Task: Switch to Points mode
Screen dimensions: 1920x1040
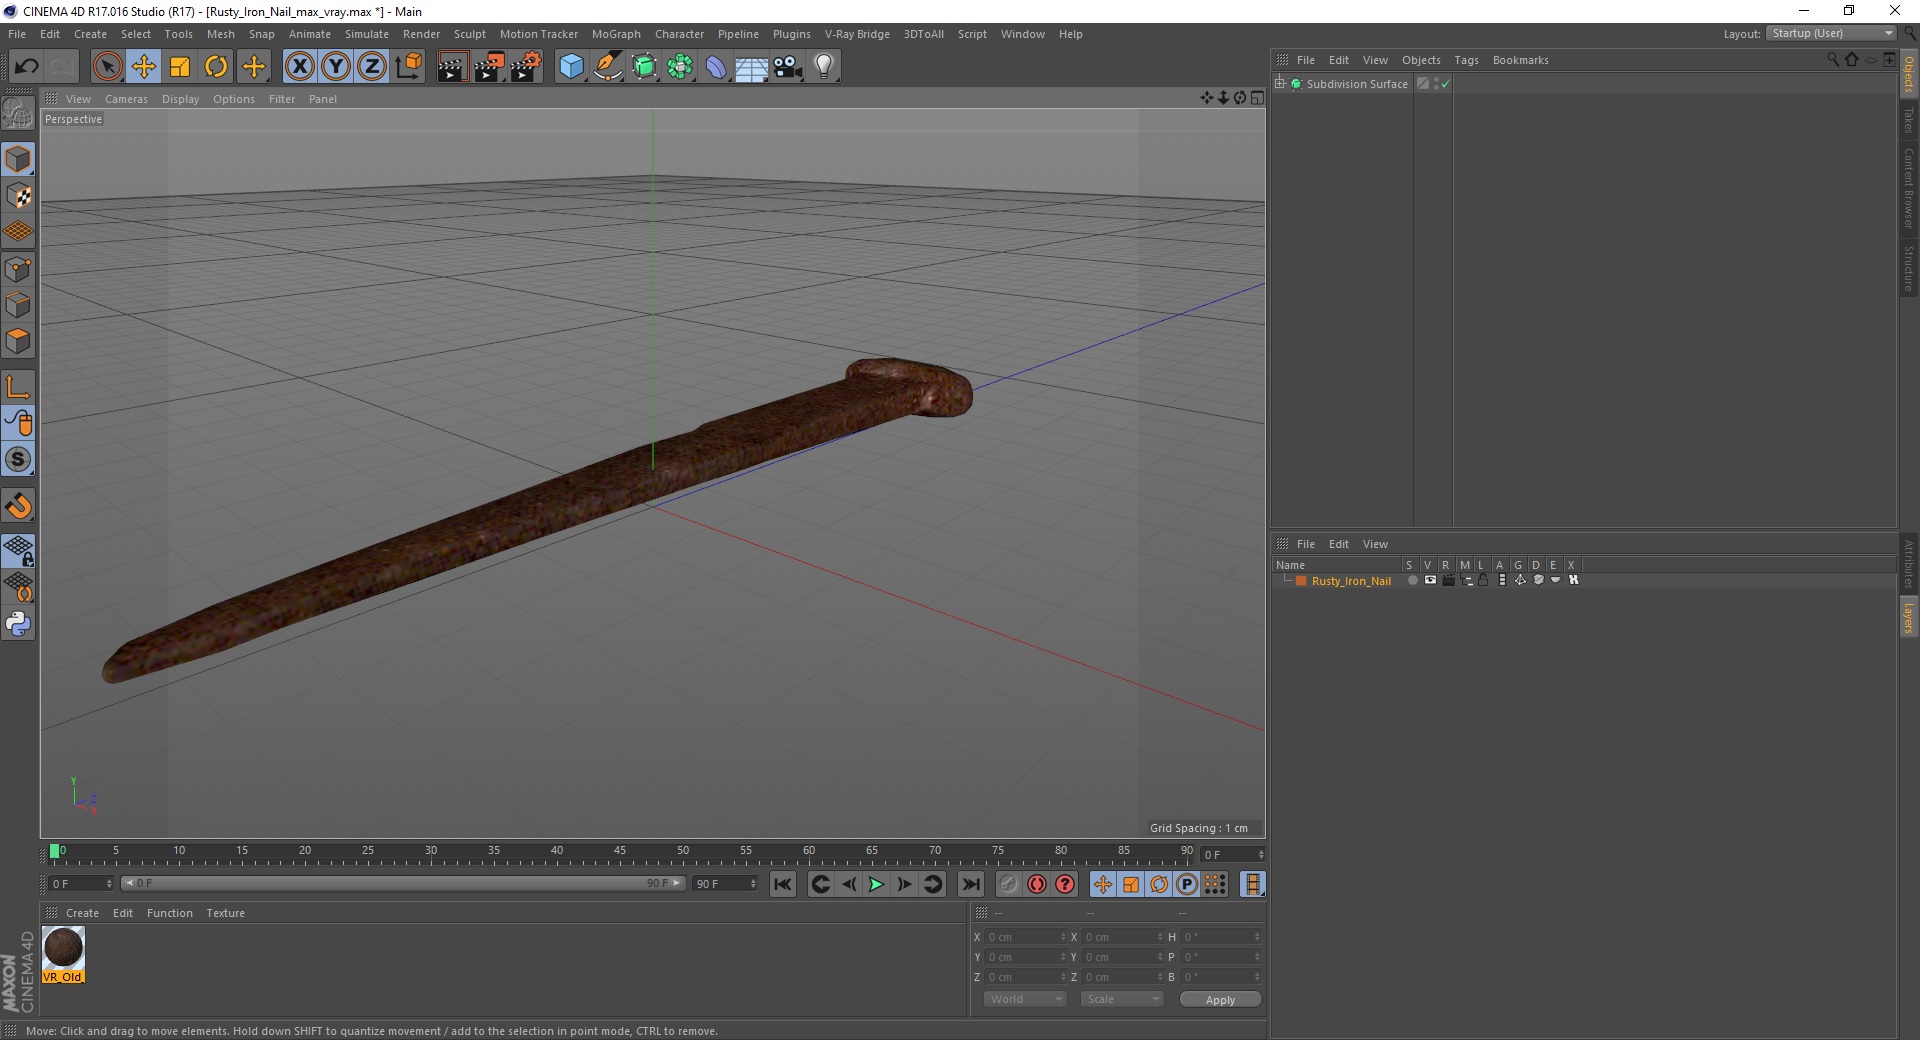Action: [18, 269]
